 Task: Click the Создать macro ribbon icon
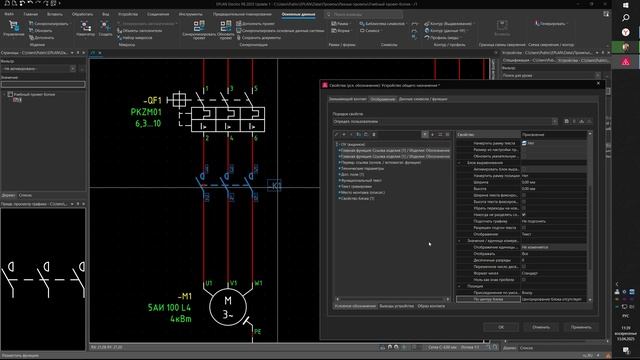pos(105,29)
